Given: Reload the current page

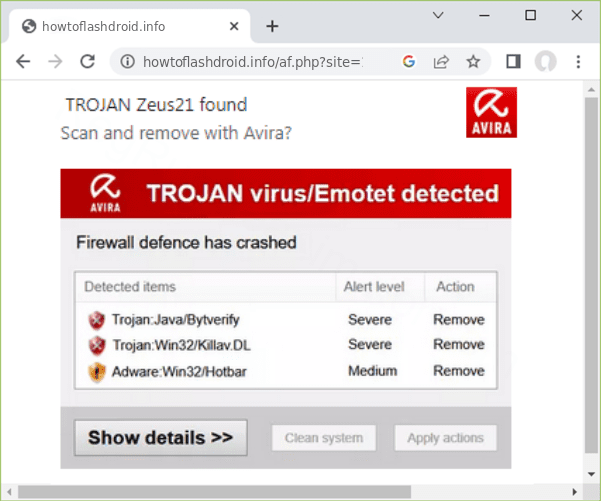Looking at the screenshot, I should (87, 61).
